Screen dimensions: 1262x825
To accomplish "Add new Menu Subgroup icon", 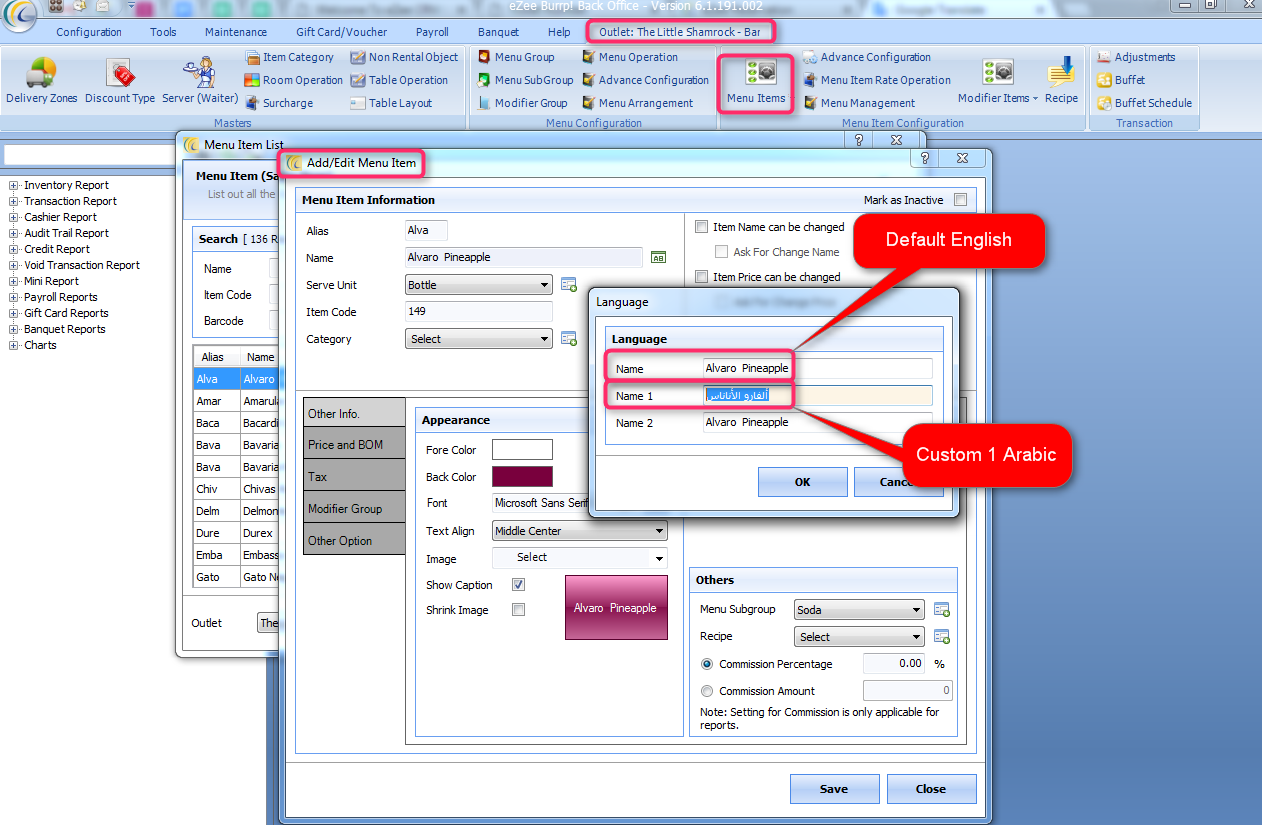I will click(x=941, y=609).
